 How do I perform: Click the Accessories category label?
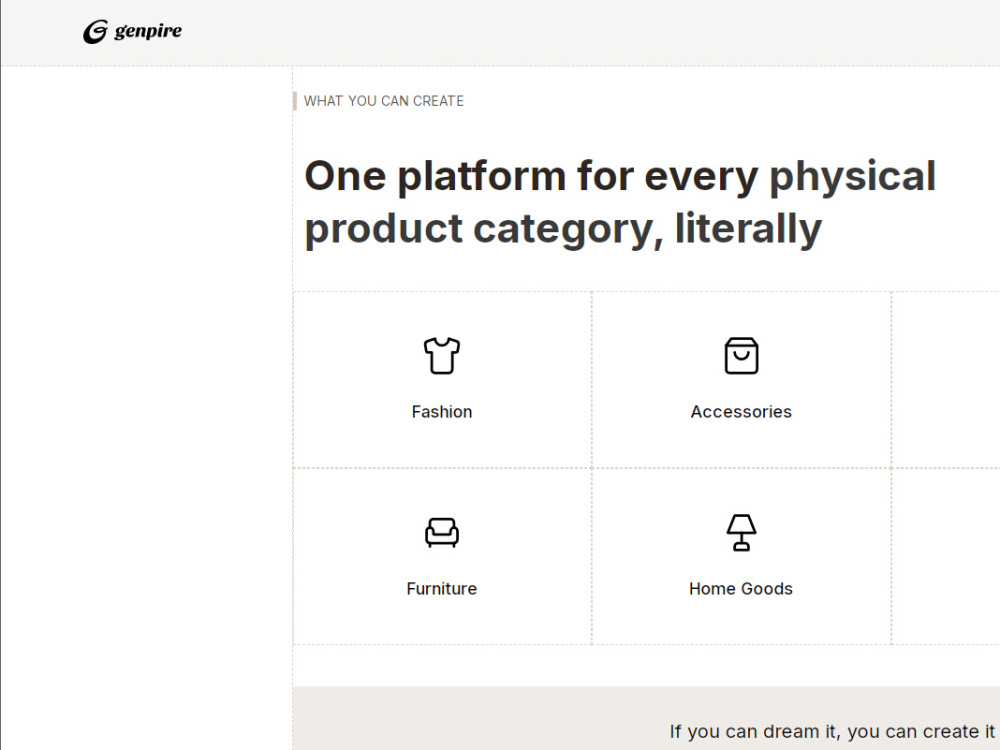pos(741,412)
